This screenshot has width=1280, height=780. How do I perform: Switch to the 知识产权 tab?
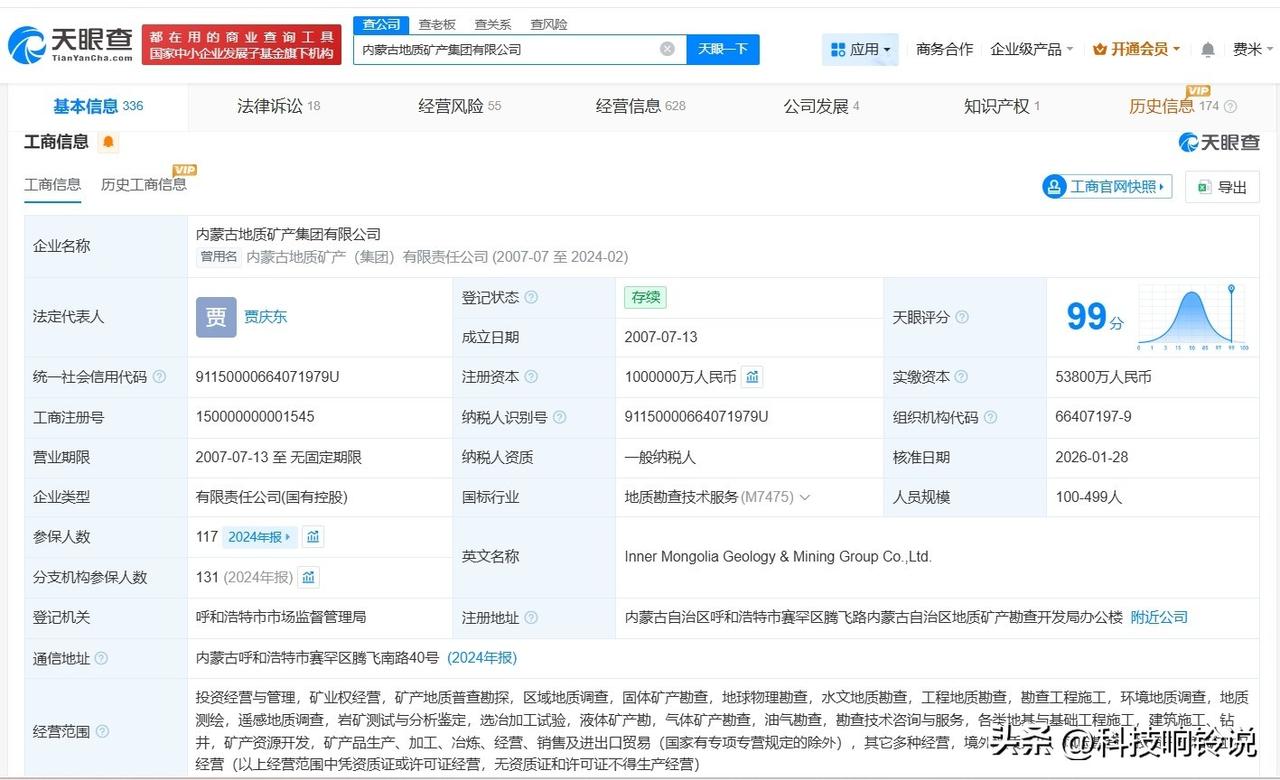[1002, 106]
